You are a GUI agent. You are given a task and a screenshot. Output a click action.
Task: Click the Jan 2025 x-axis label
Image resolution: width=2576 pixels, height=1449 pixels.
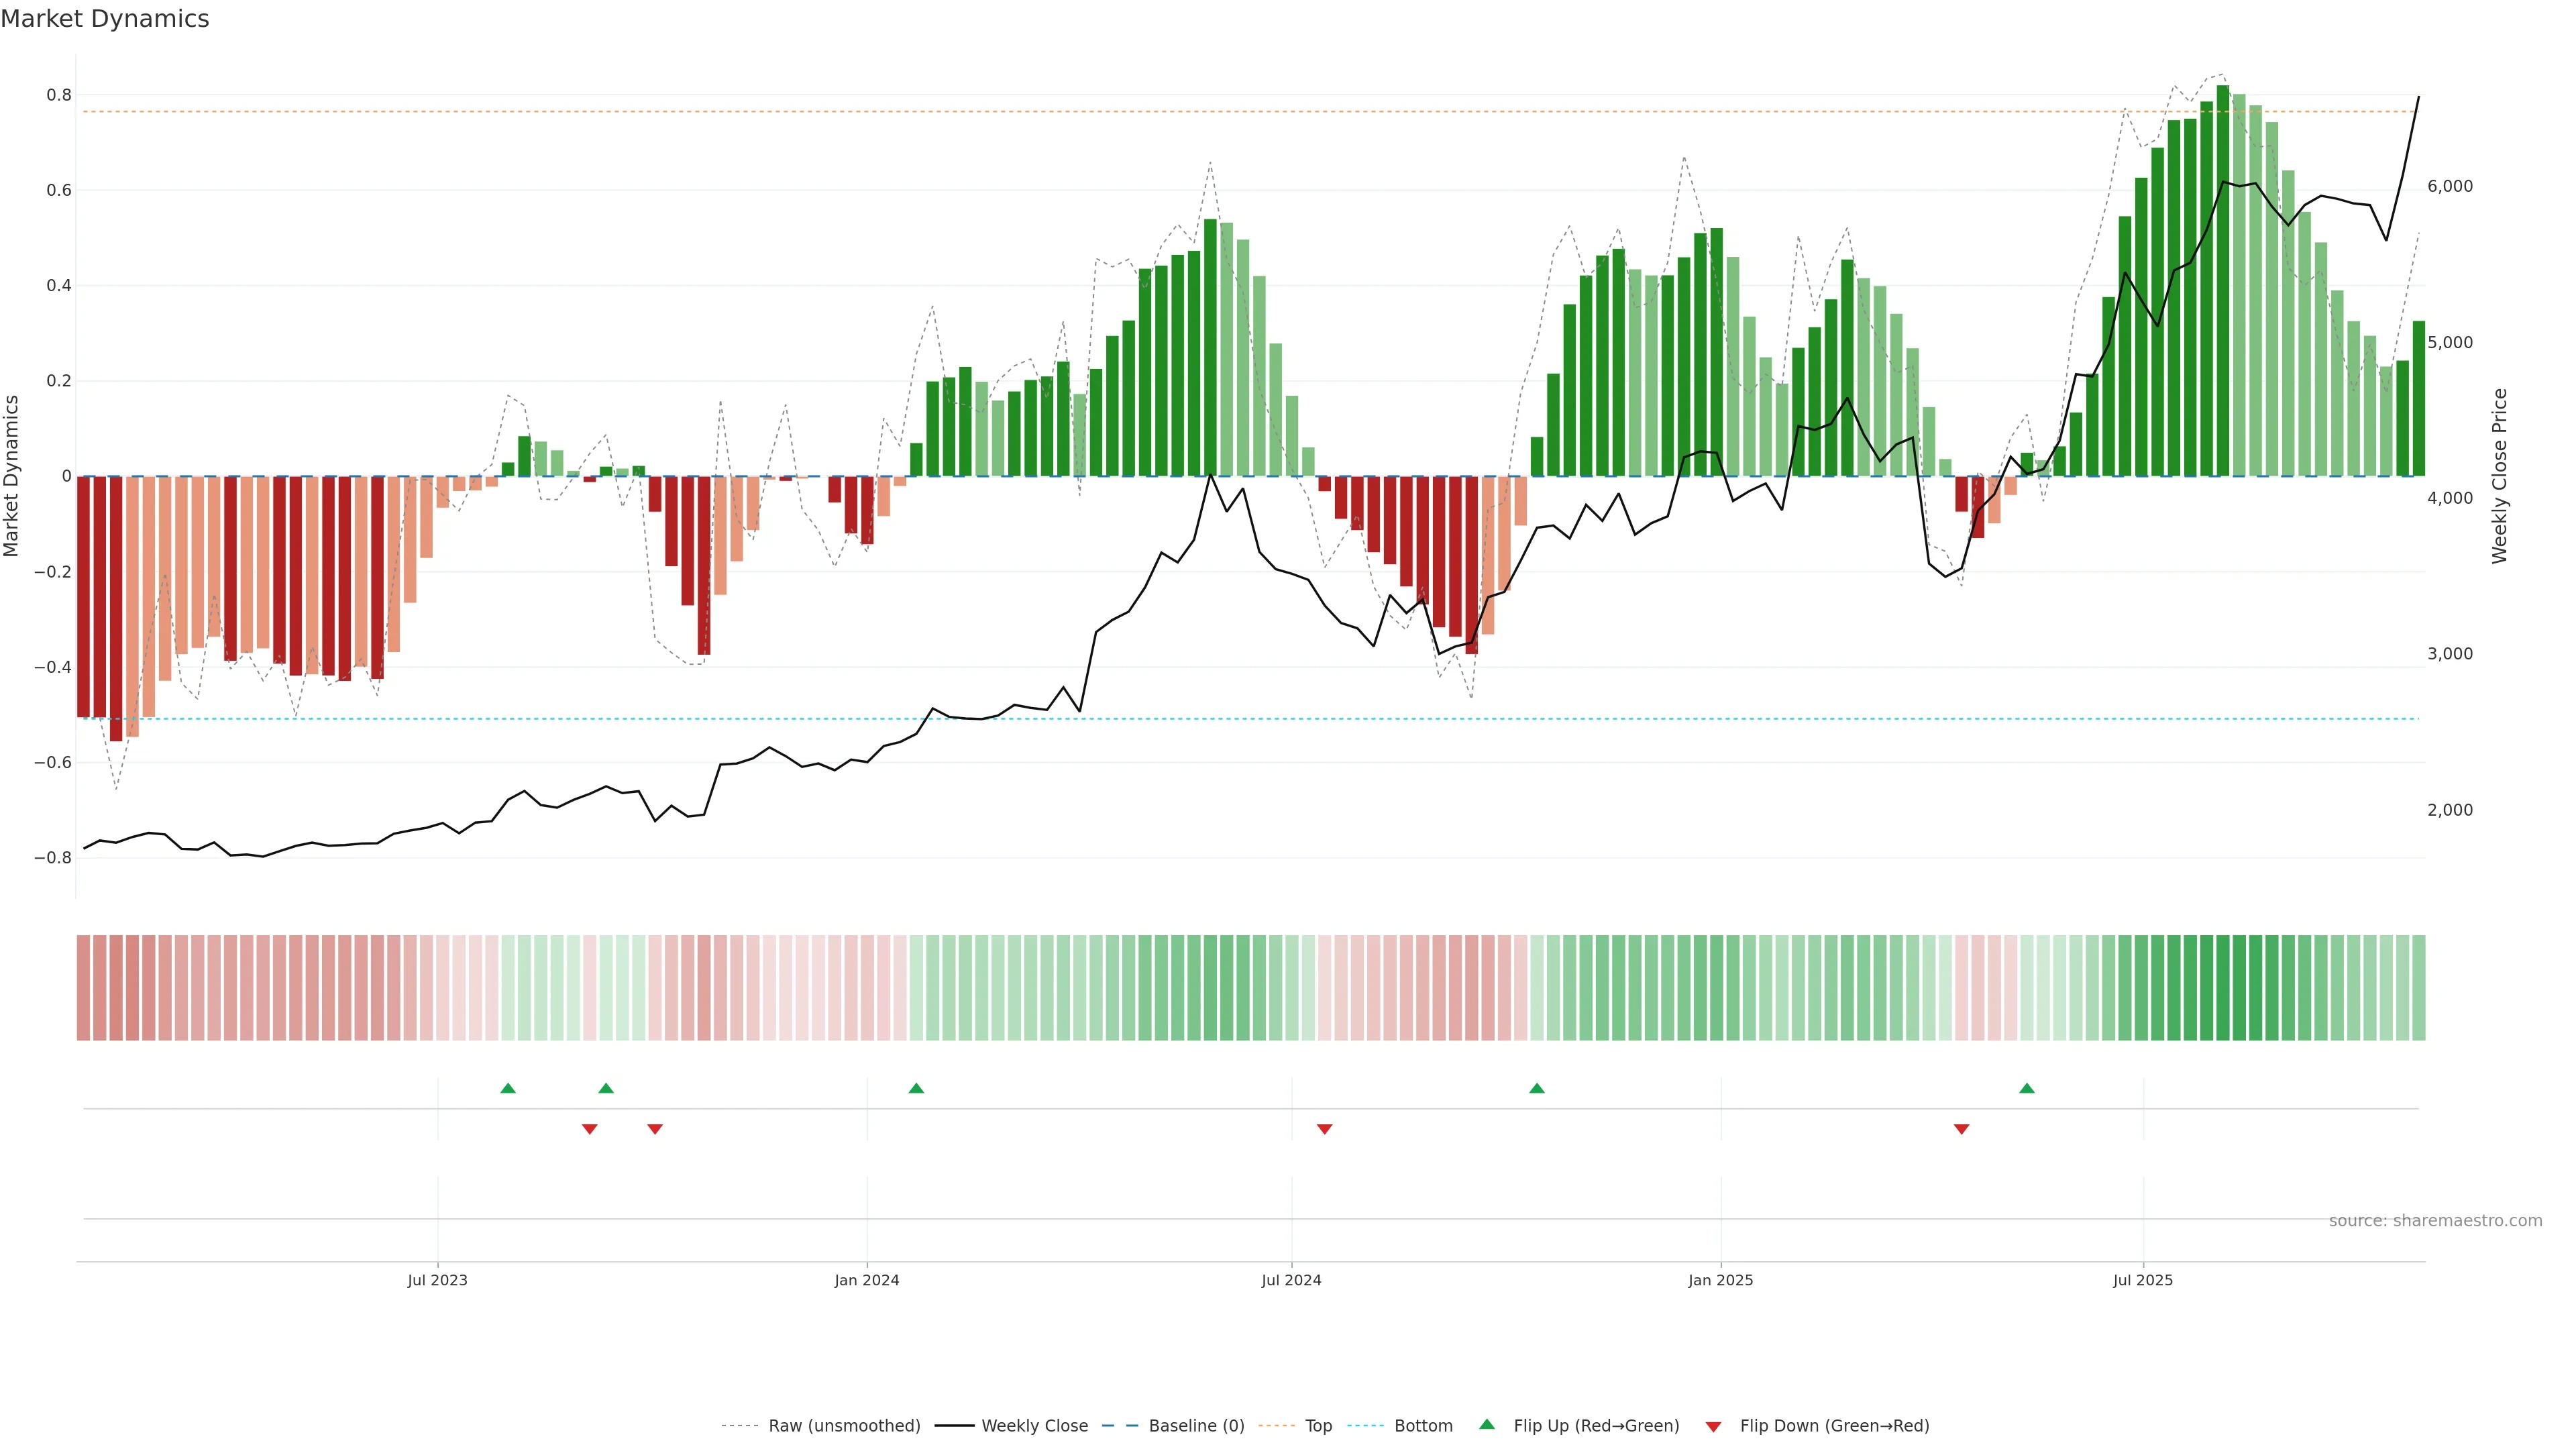click(1720, 1280)
